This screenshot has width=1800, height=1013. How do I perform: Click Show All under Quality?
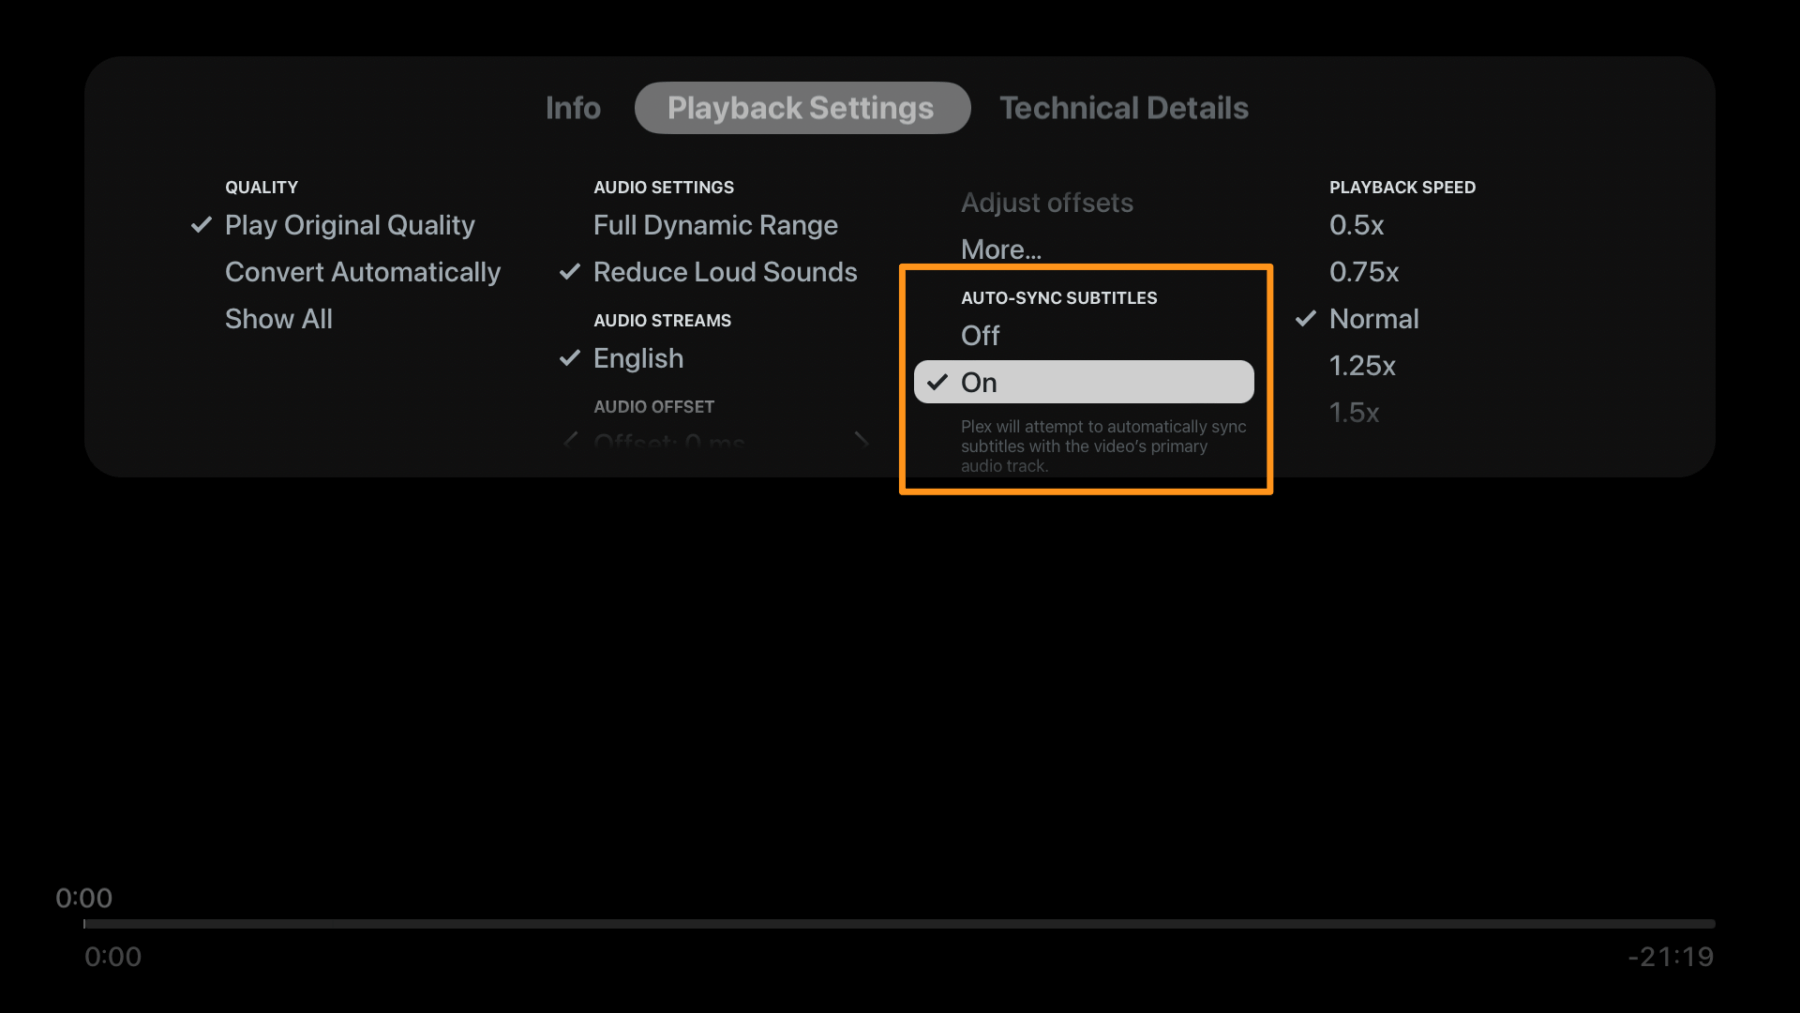tap(279, 318)
